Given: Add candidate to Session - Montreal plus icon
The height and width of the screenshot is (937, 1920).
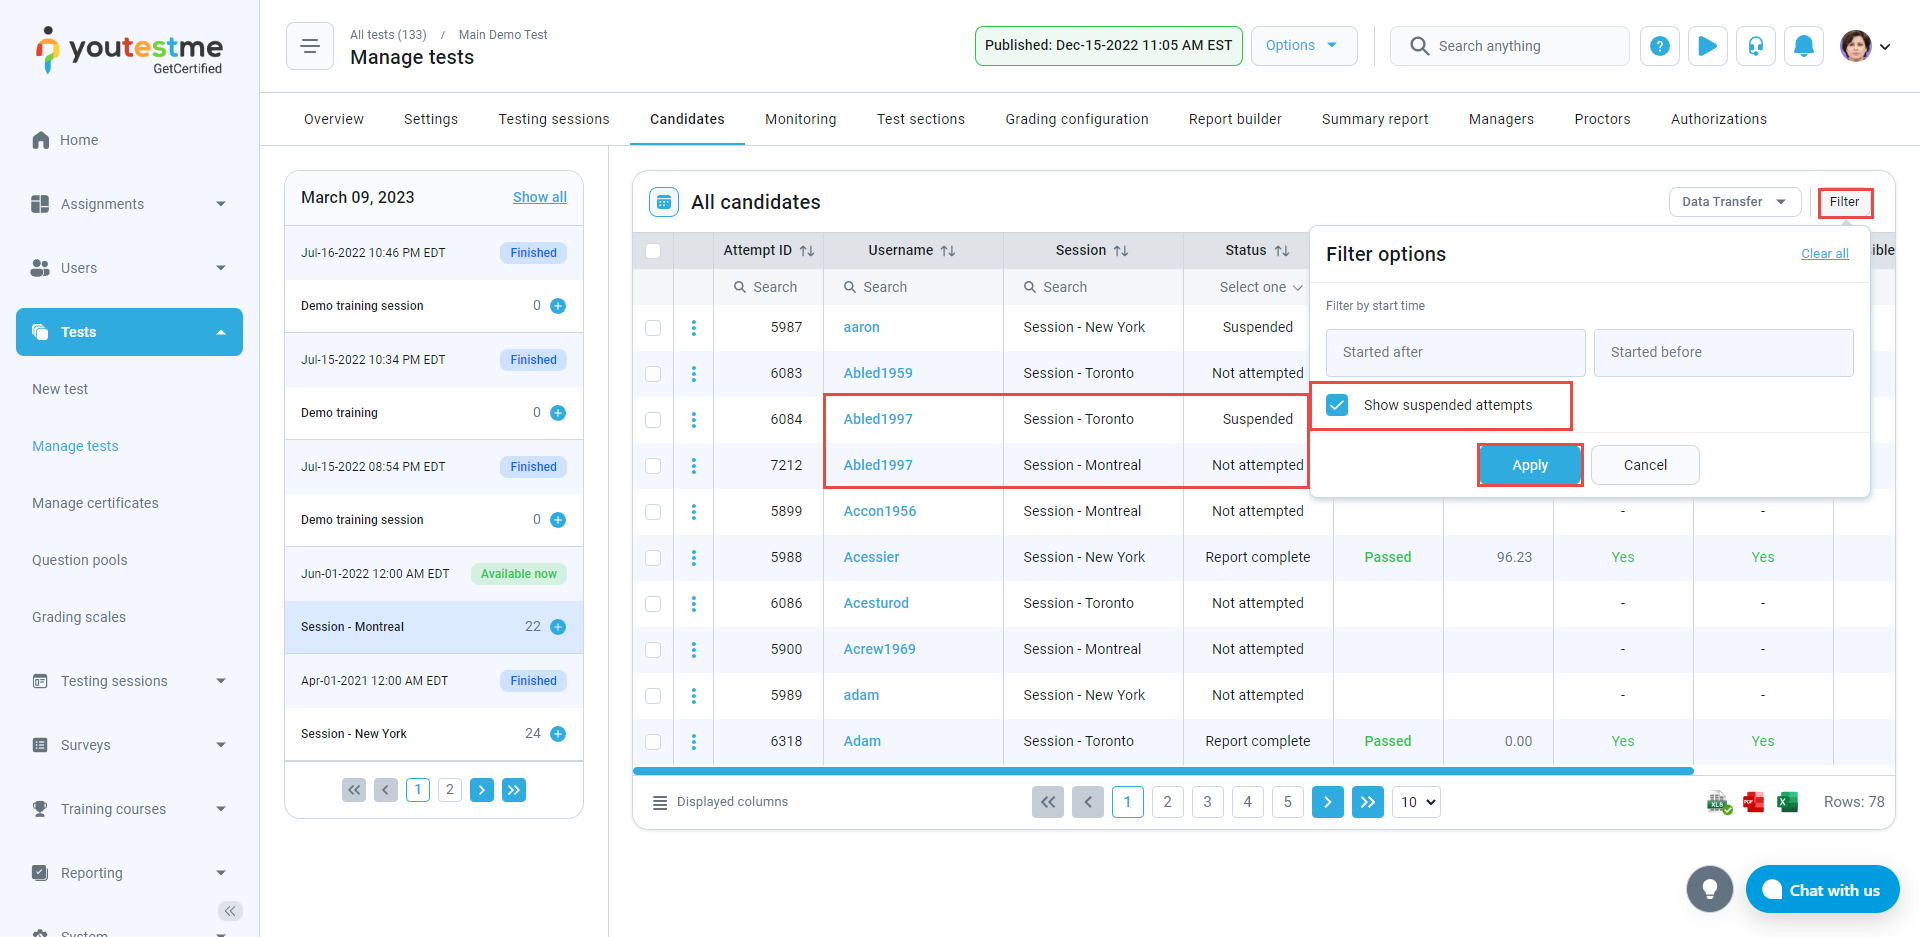Looking at the screenshot, I should 558,627.
